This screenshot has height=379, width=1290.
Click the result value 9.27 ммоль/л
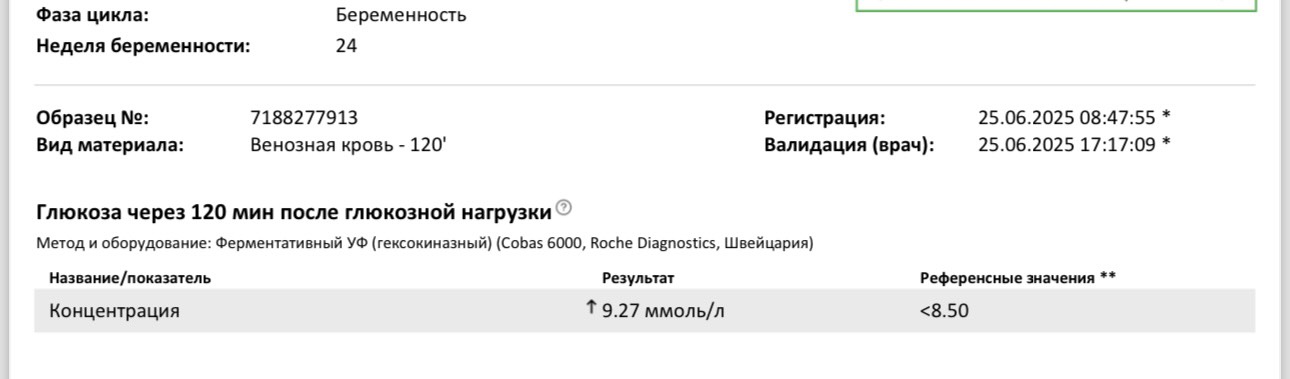(x=663, y=311)
